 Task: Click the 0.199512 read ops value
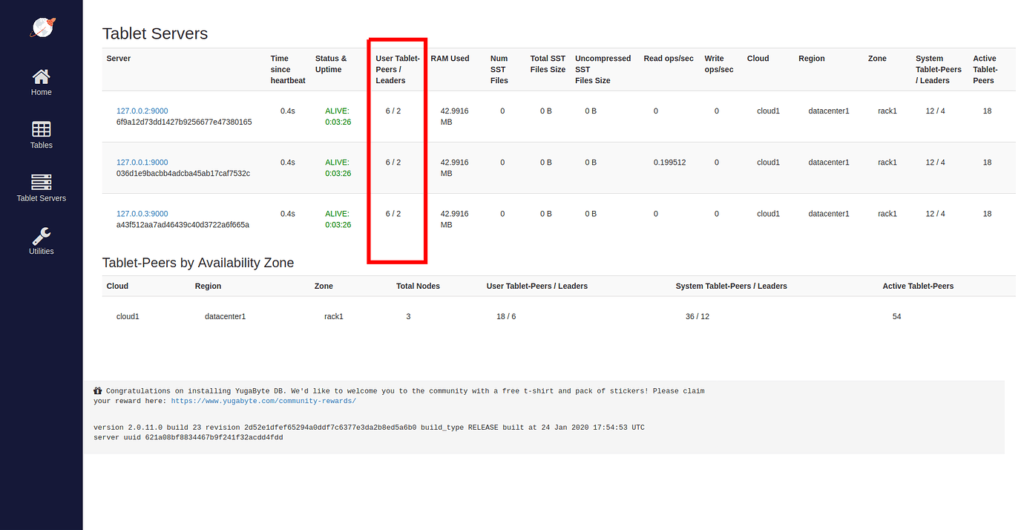(669, 163)
